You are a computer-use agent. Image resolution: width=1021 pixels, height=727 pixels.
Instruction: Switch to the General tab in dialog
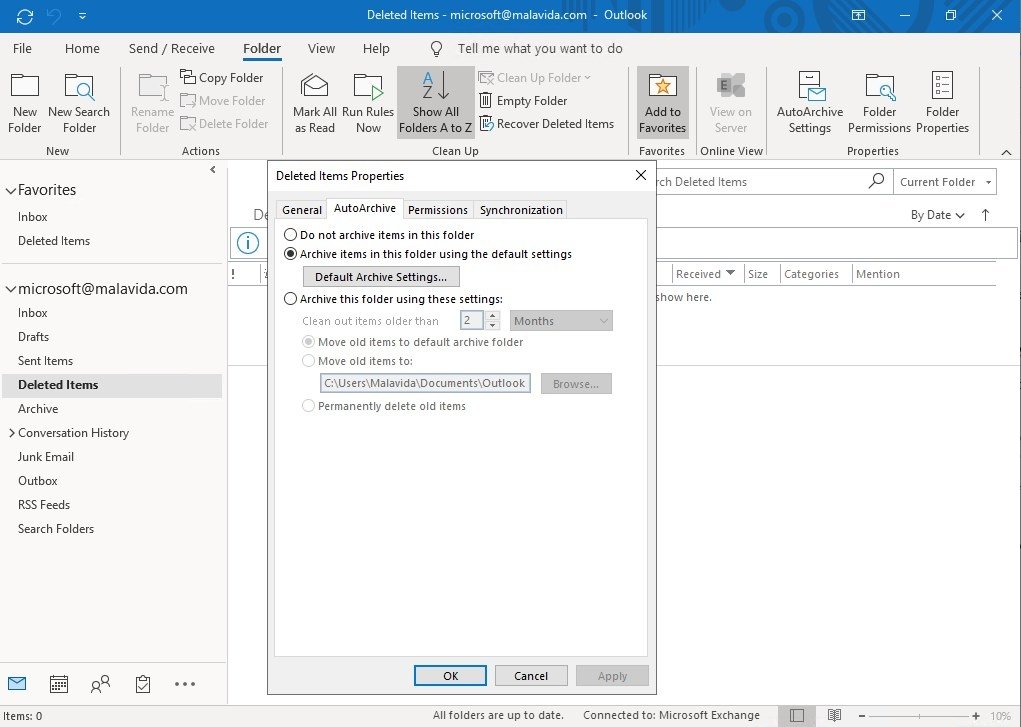(301, 210)
